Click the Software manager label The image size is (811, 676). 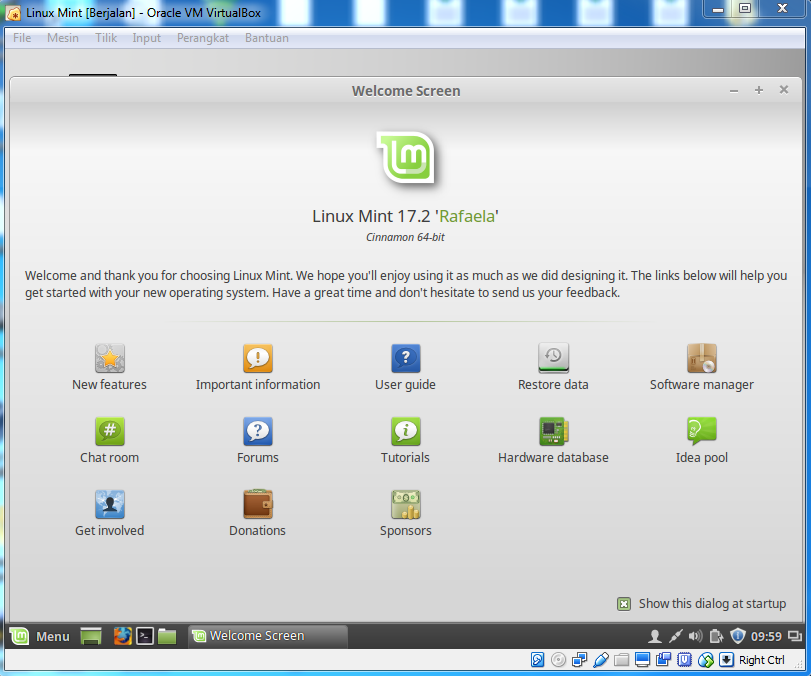701,384
